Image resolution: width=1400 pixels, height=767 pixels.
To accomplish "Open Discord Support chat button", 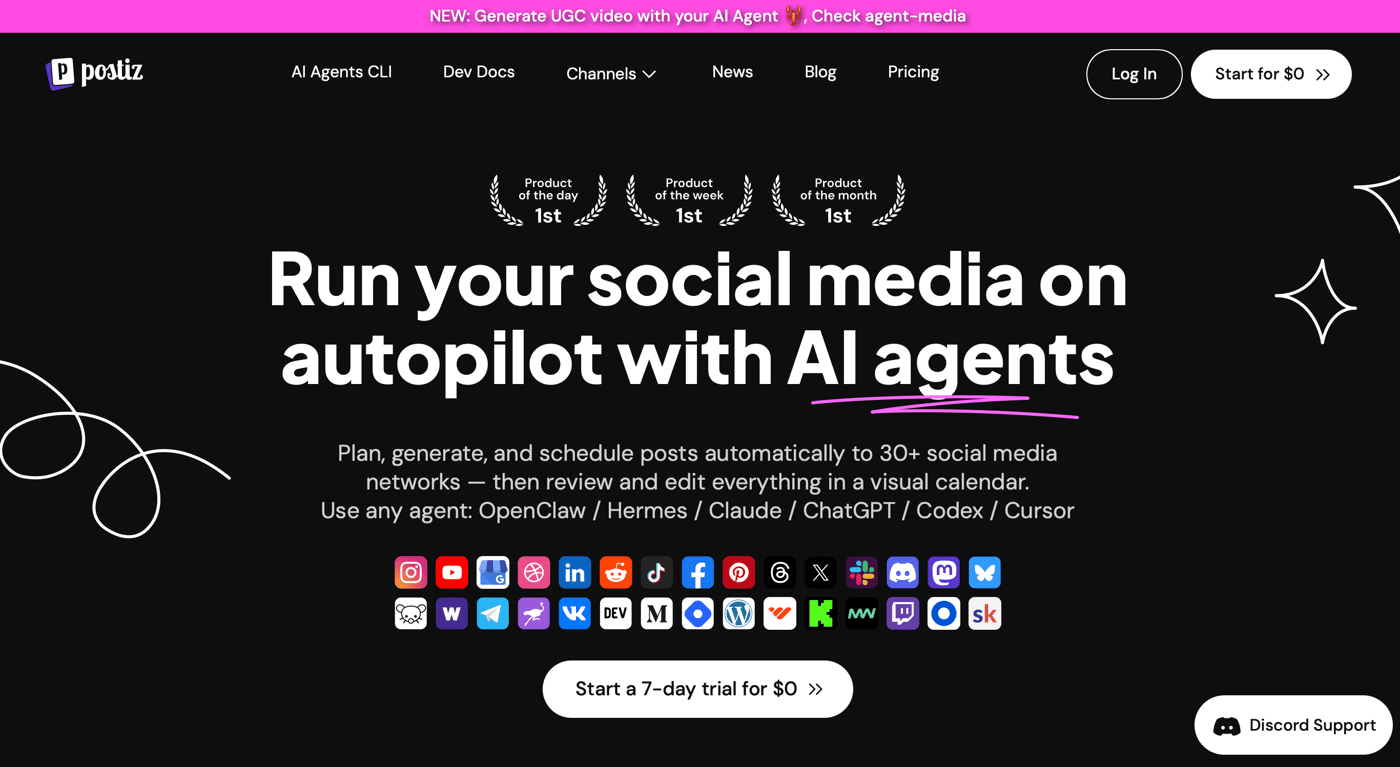I will point(1293,725).
